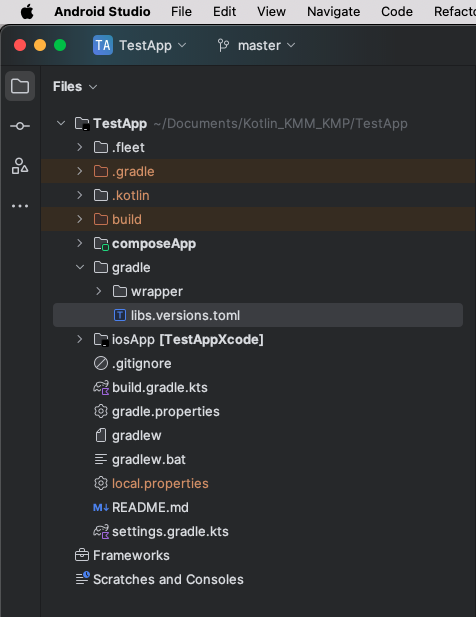Click the ~/Documents/Kotlin_KMM_KMP/TestApp path text
The width and height of the screenshot is (476, 617).
pos(280,124)
